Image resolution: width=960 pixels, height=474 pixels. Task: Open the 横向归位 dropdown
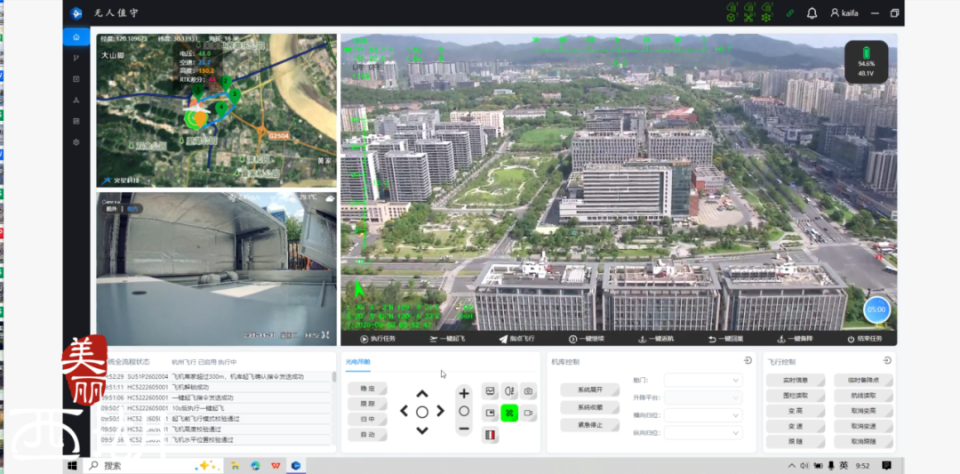703,415
